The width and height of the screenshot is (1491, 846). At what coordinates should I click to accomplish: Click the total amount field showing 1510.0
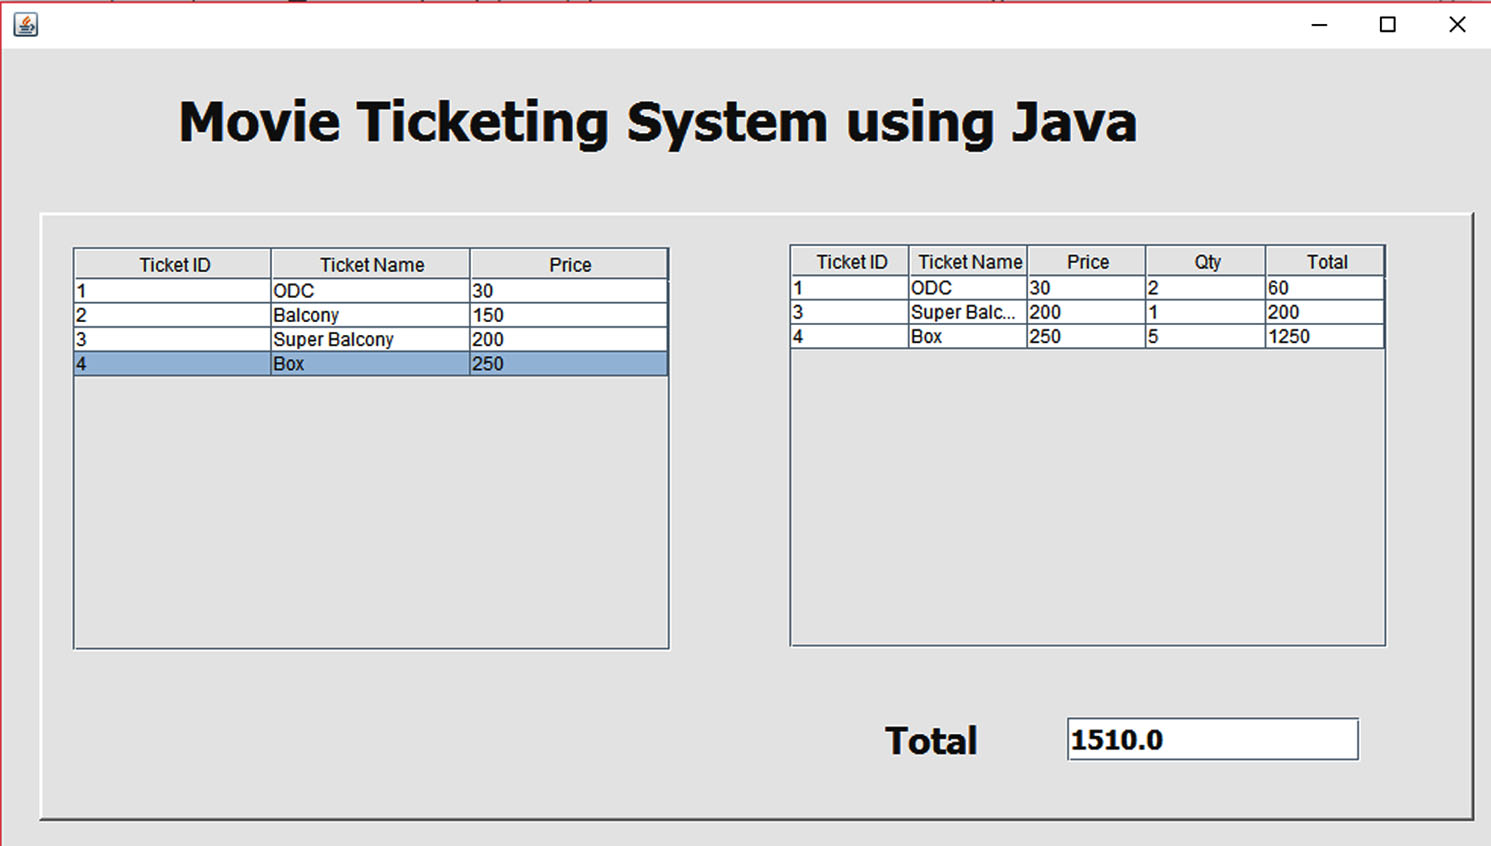pyautogui.click(x=1212, y=739)
